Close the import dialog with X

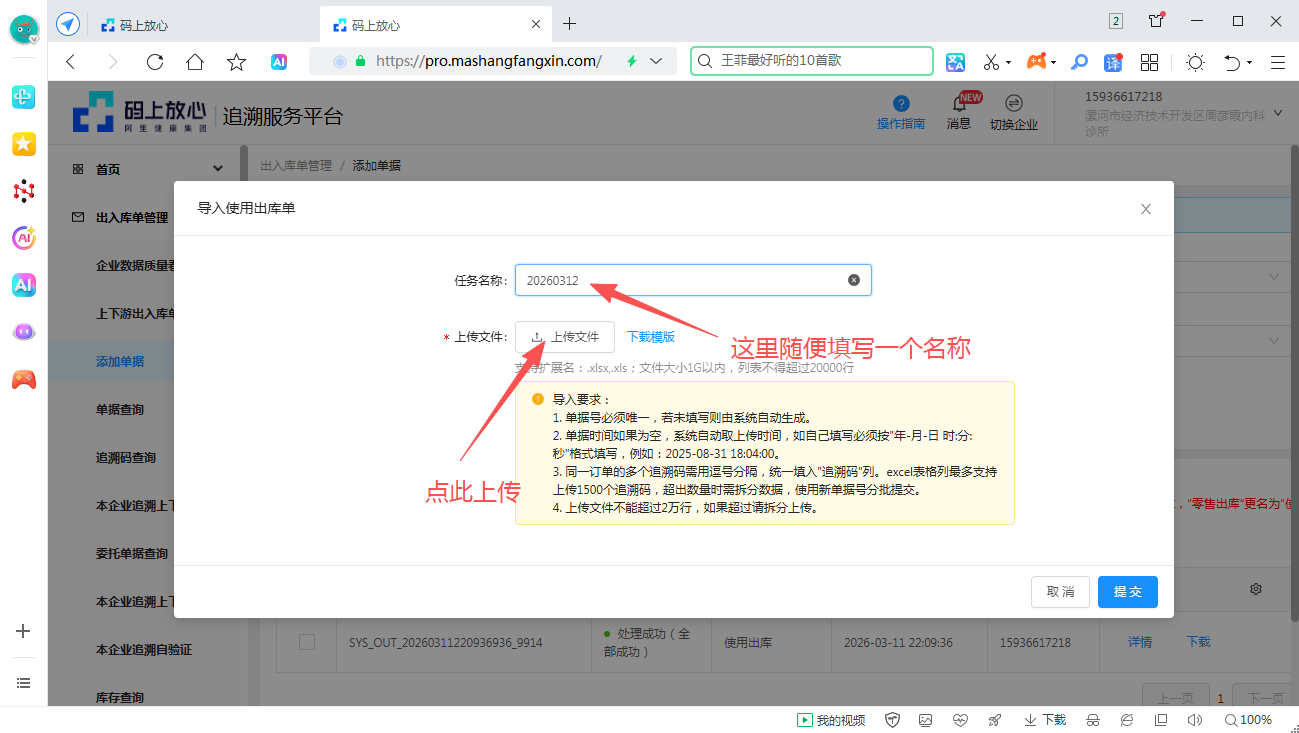1146,209
